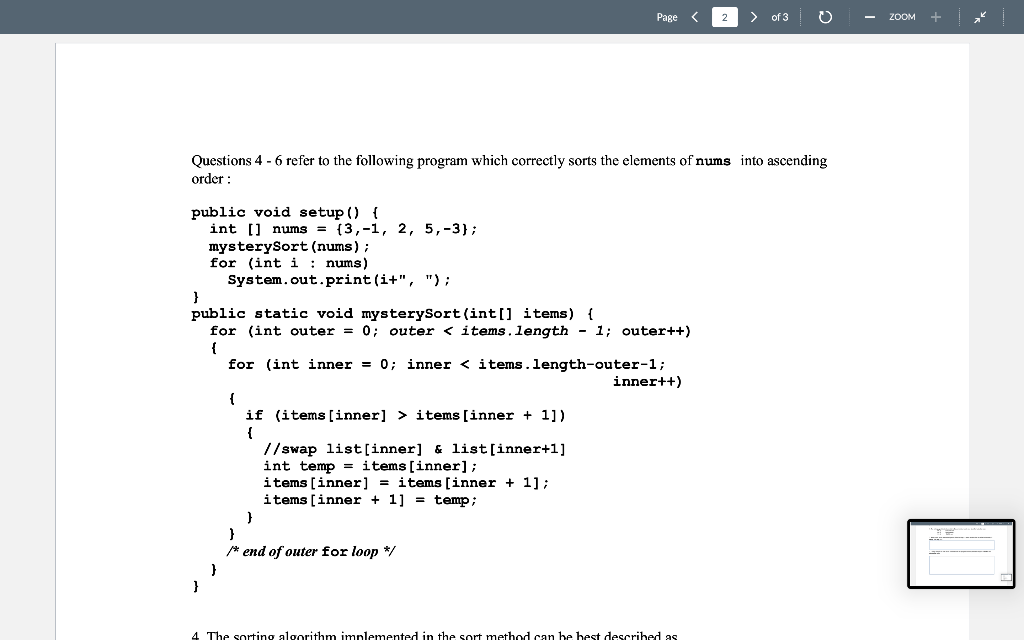Viewport: 1024px width, 640px height.
Task: Click the plus icon beside ZOOM
Action: (x=934, y=17)
